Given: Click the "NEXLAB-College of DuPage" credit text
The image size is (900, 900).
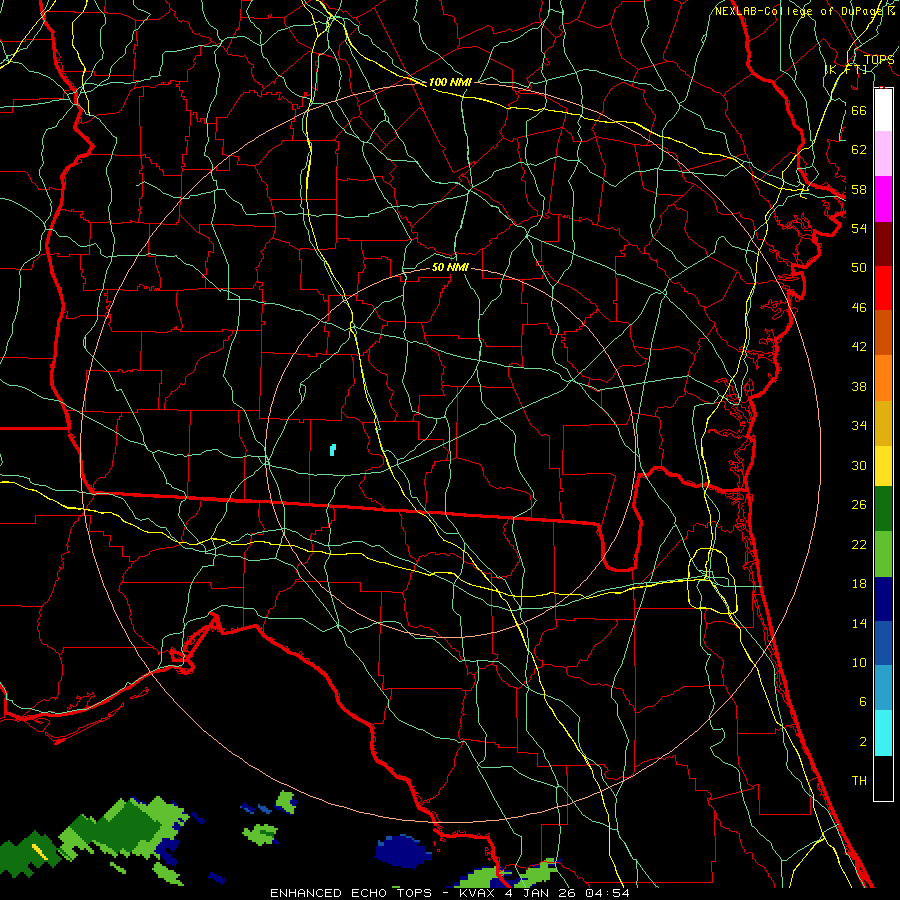Looking at the screenshot, I should [x=798, y=11].
